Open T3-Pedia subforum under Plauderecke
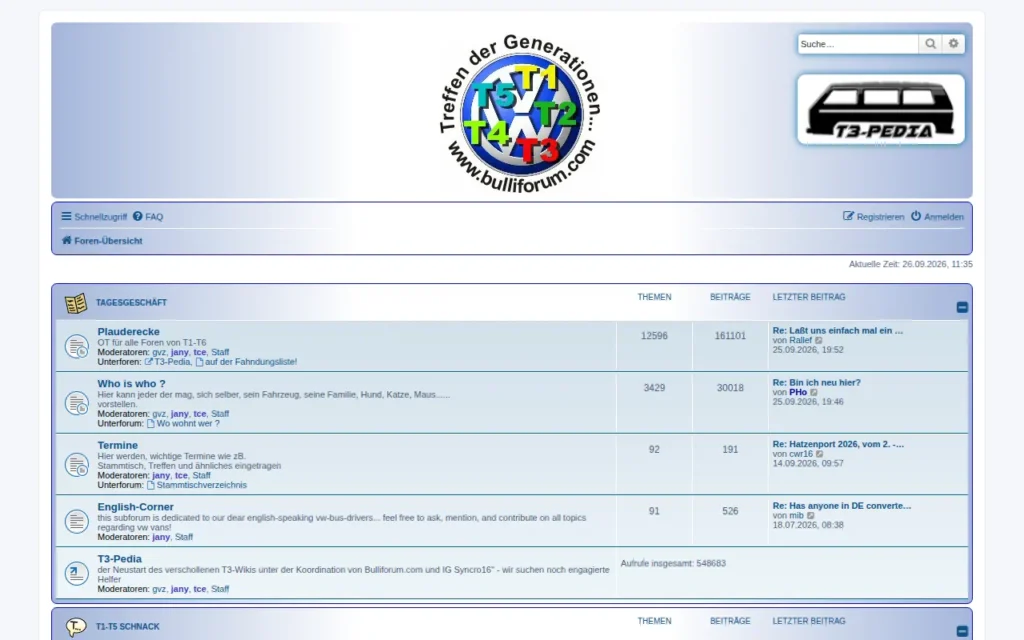 (168, 362)
